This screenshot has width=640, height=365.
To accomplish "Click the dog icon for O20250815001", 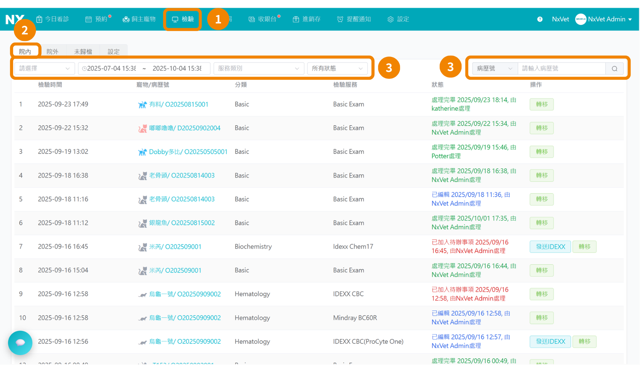I will point(142,105).
